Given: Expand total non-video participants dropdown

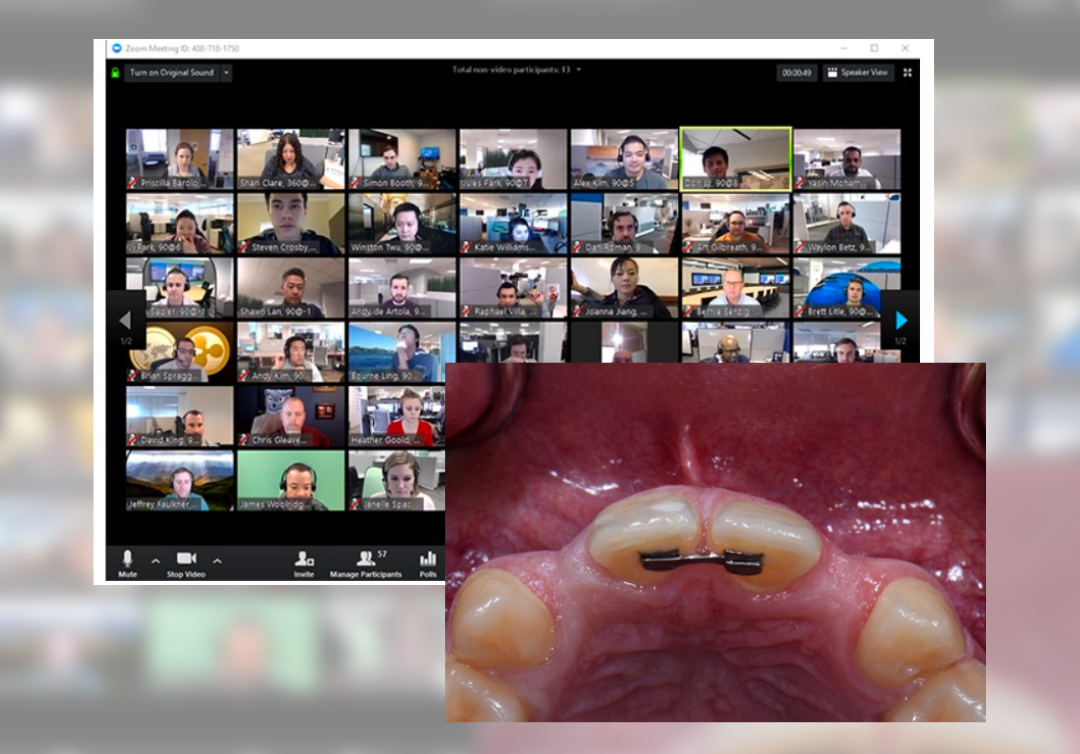Looking at the screenshot, I should pyautogui.click(x=578, y=70).
